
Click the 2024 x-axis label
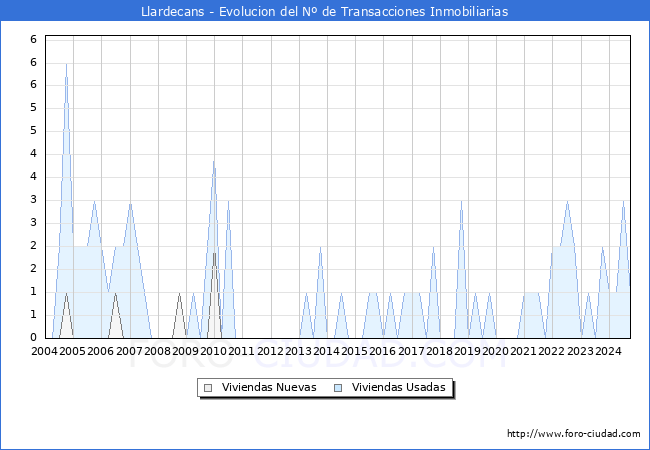(608, 351)
